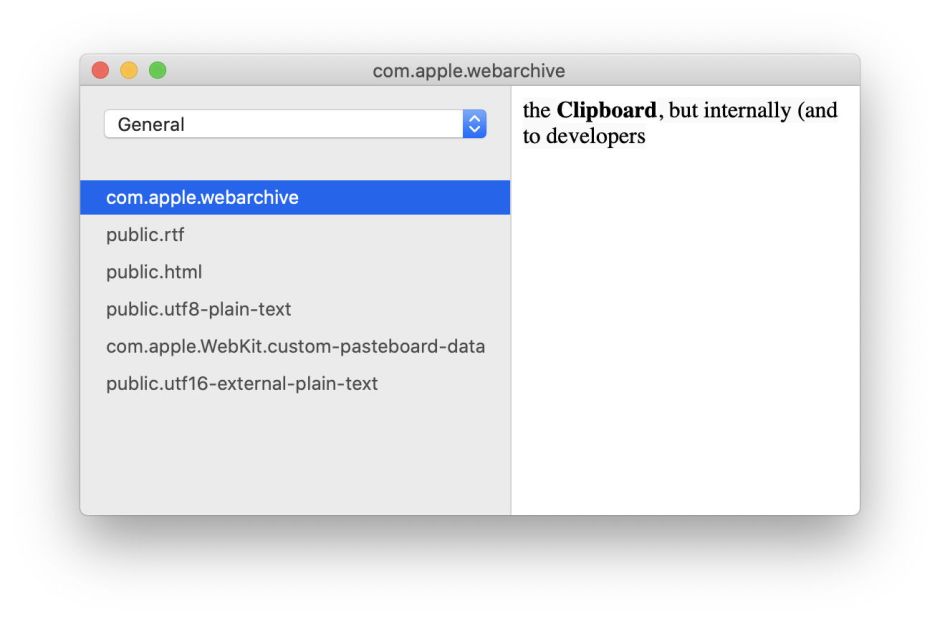Close the com.apple.webarchive window
This screenshot has width=940, height=621.
pos(100,70)
